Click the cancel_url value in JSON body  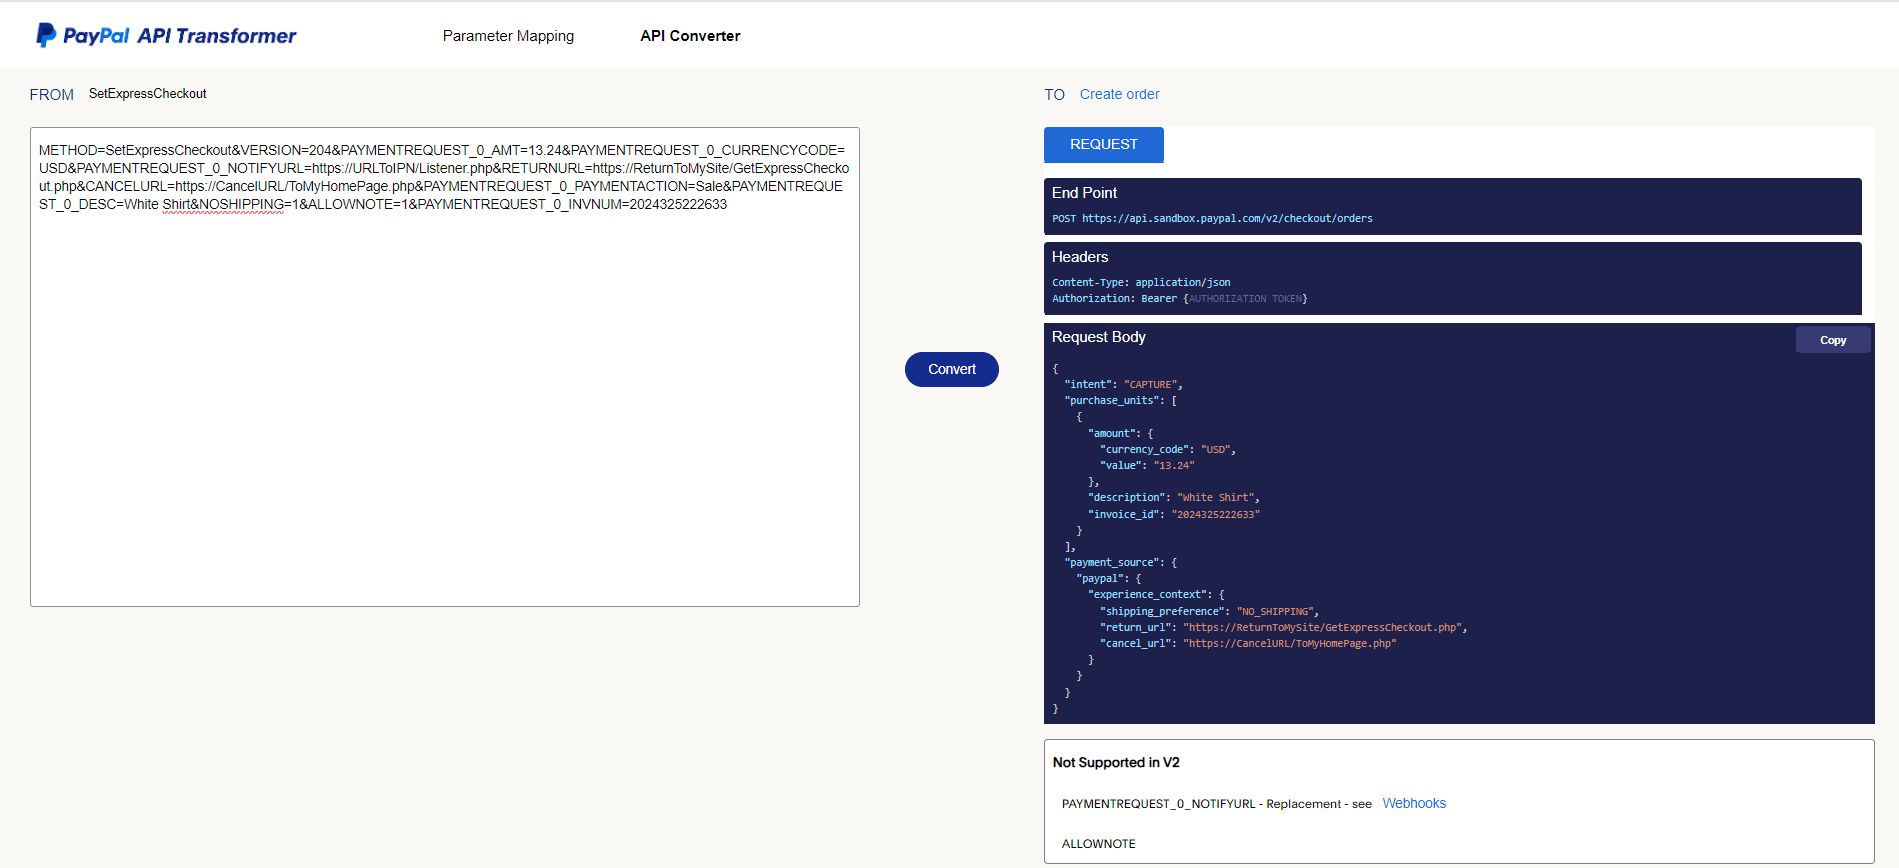click(1290, 644)
